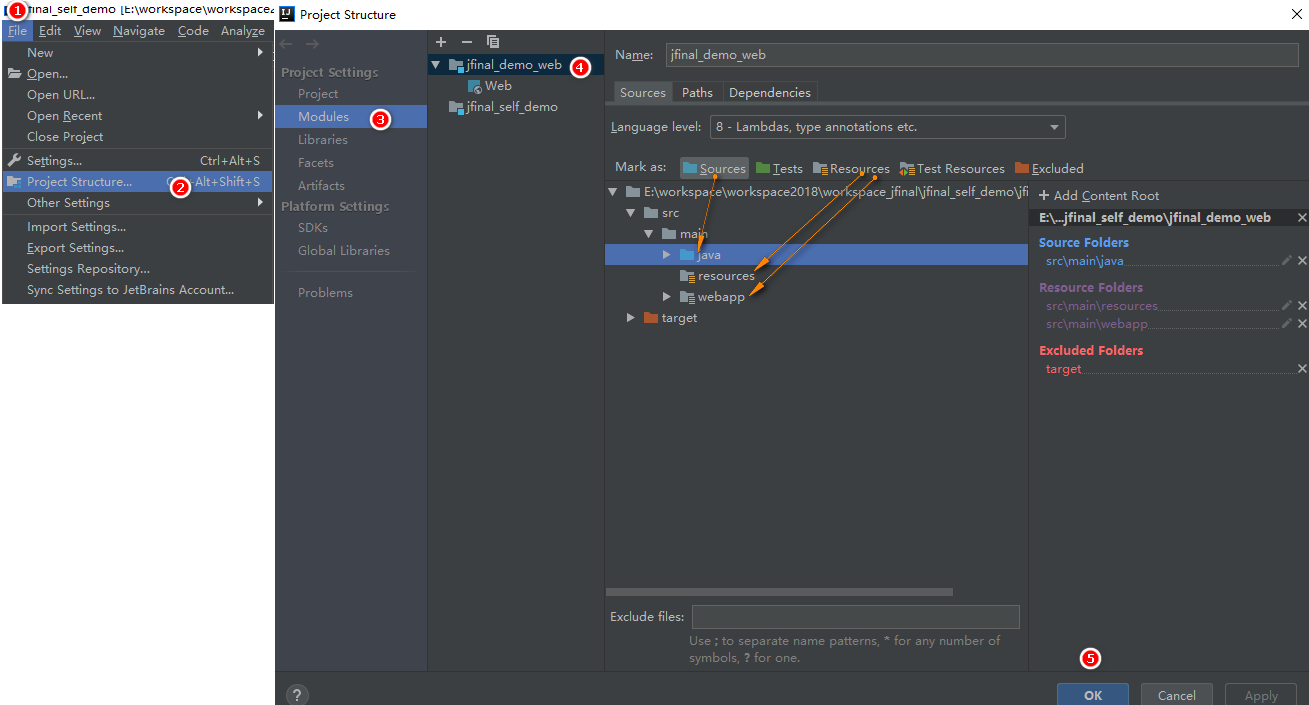Screen dimensions: 1309x705
Task: Choose Sync Settings to JetBrains Account
Action: pos(138,290)
